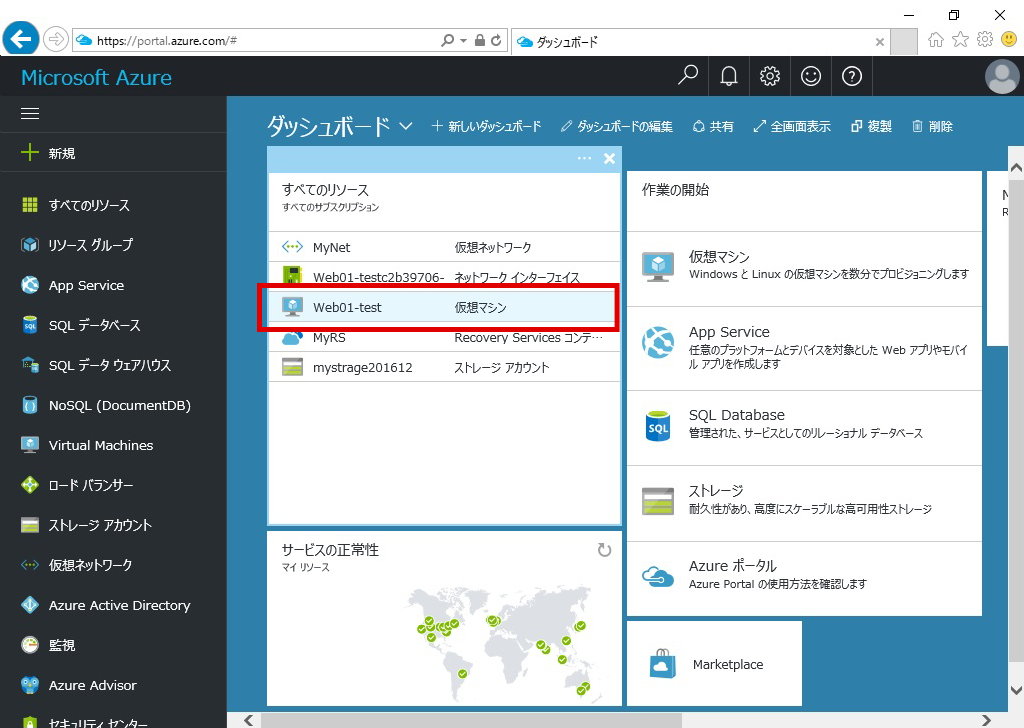Image resolution: width=1024 pixels, height=728 pixels.
Task: Open browser tools gear icon
Action: (985, 40)
